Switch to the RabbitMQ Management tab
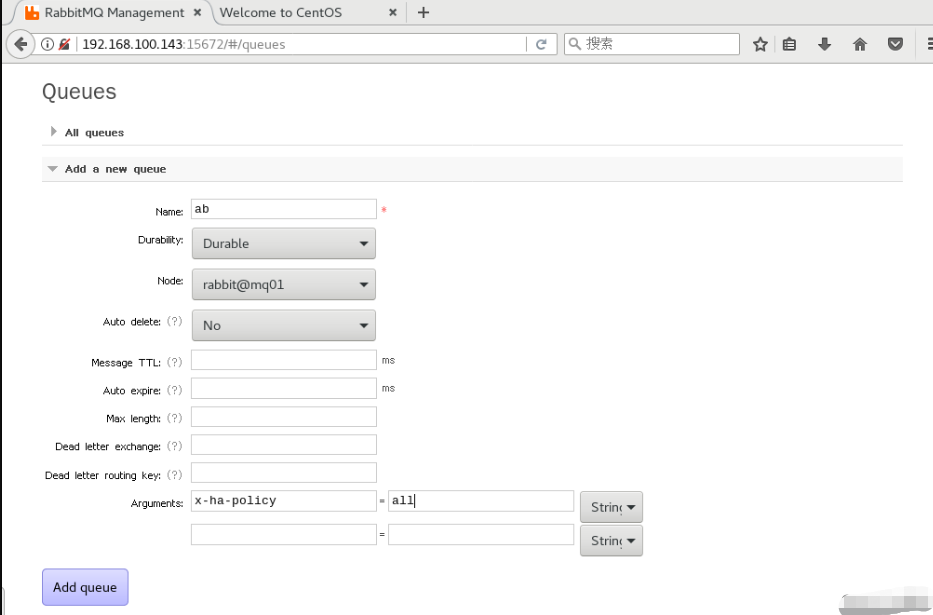This screenshot has width=933, height=615. [114, 12]
